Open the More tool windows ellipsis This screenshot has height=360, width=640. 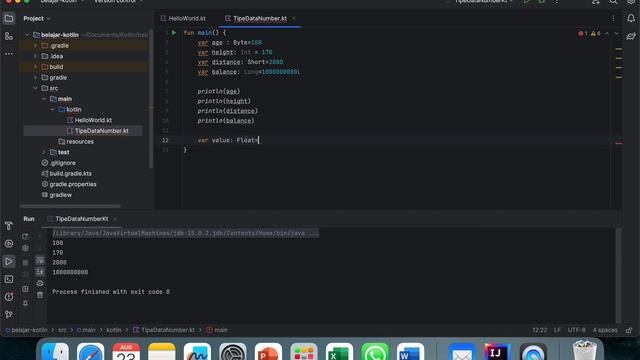(9, 53)
